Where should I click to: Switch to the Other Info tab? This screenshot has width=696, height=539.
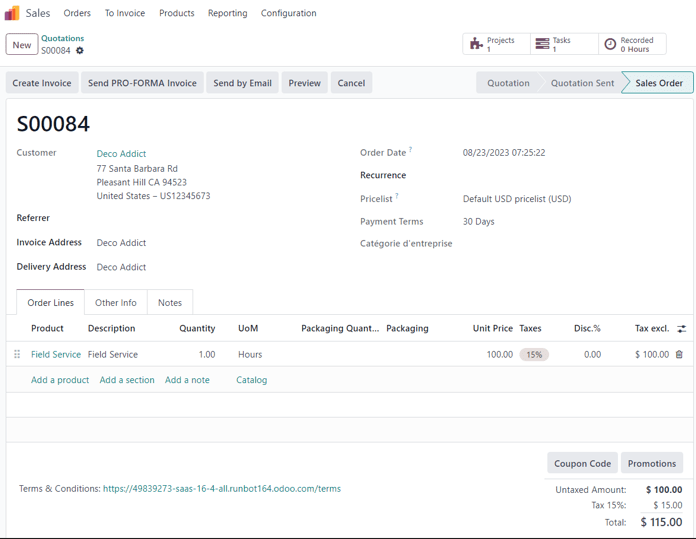pyautogui.click(x=116, y=303)
